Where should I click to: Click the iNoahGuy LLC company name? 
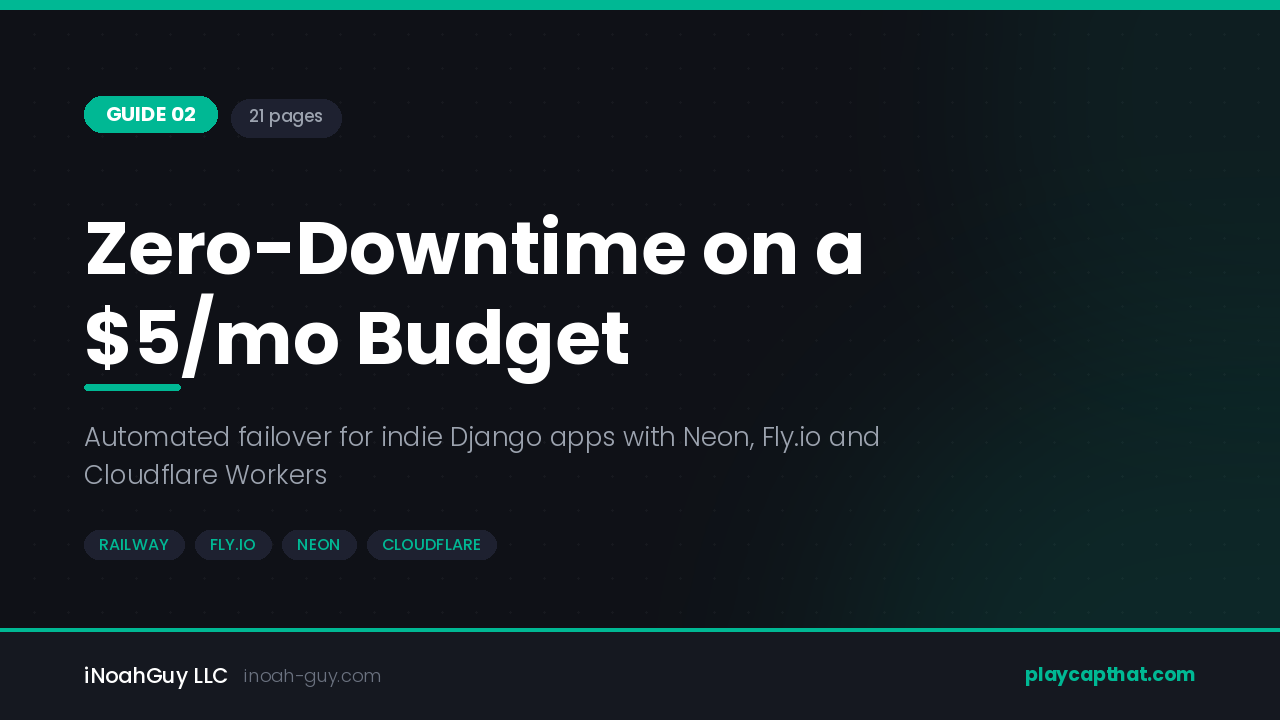pos(156,676)
